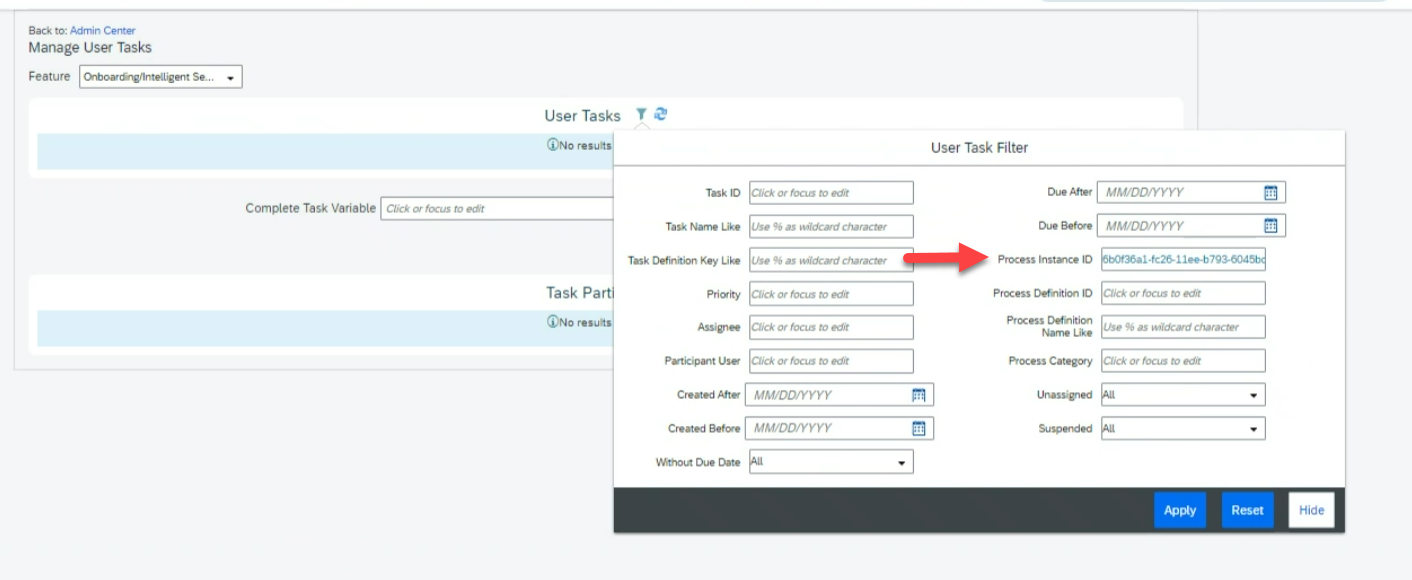Focus the Complete Task Variable field
This screenshot has height=580, width=1412.
coord(497,209)
